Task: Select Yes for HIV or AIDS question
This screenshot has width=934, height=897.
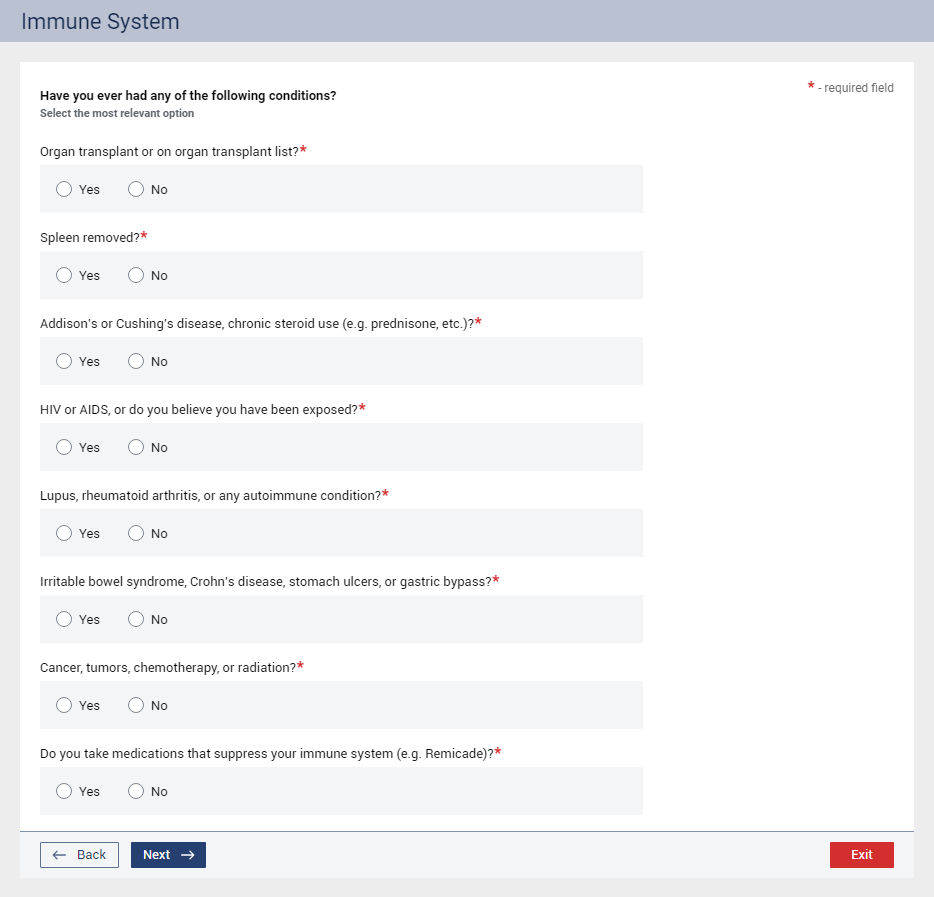Action: pyautogui.click(x=64, y=447)
